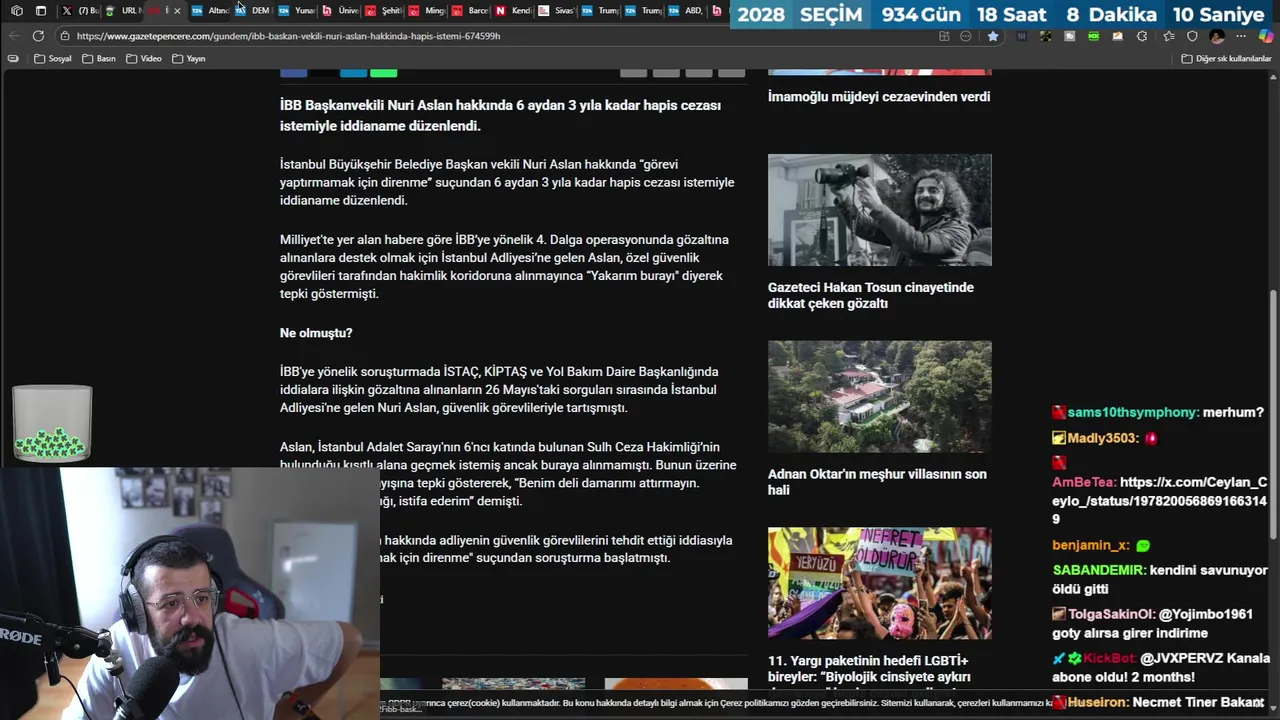1280x720 pixels.
Task: Expand Diğer sık kullanılanlar folder
Action: [1226, 59]
